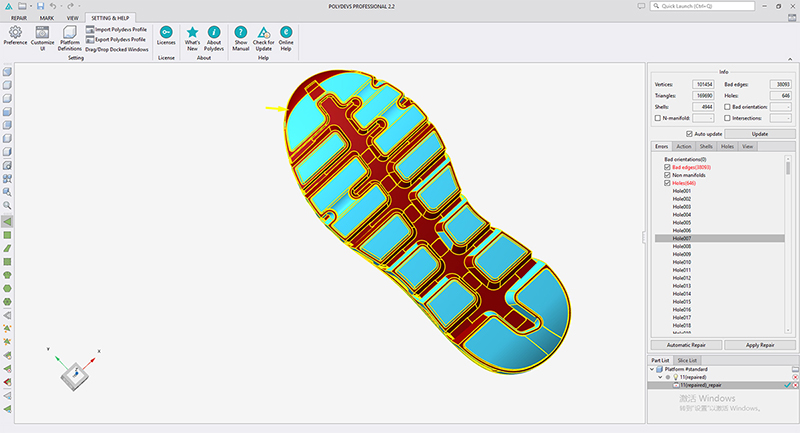Open the undo history dropdown arrow
The image size is (800, 433).
pyautogui.click(x=61, y=7)
